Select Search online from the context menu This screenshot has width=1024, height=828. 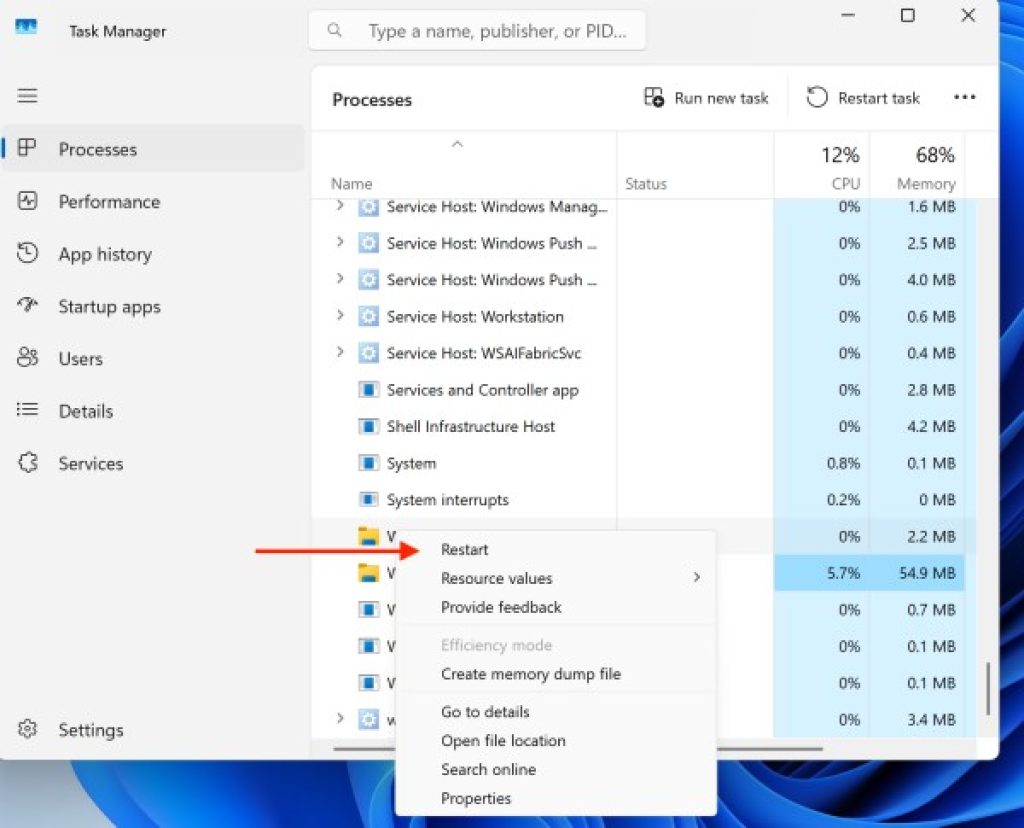pyautogui.click(x=489, y=769)
